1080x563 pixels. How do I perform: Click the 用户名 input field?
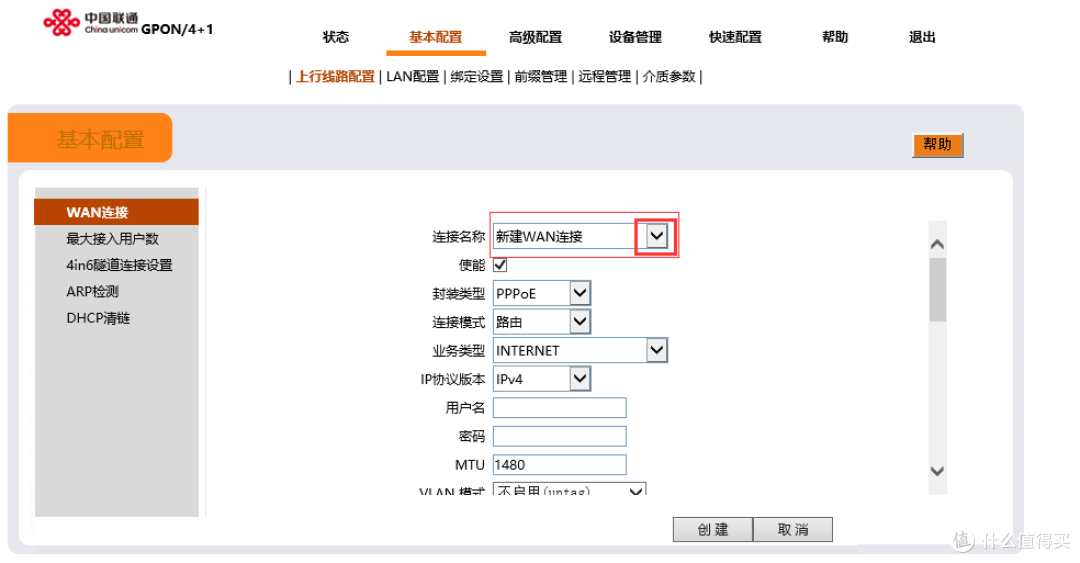[x=559, y=408]
